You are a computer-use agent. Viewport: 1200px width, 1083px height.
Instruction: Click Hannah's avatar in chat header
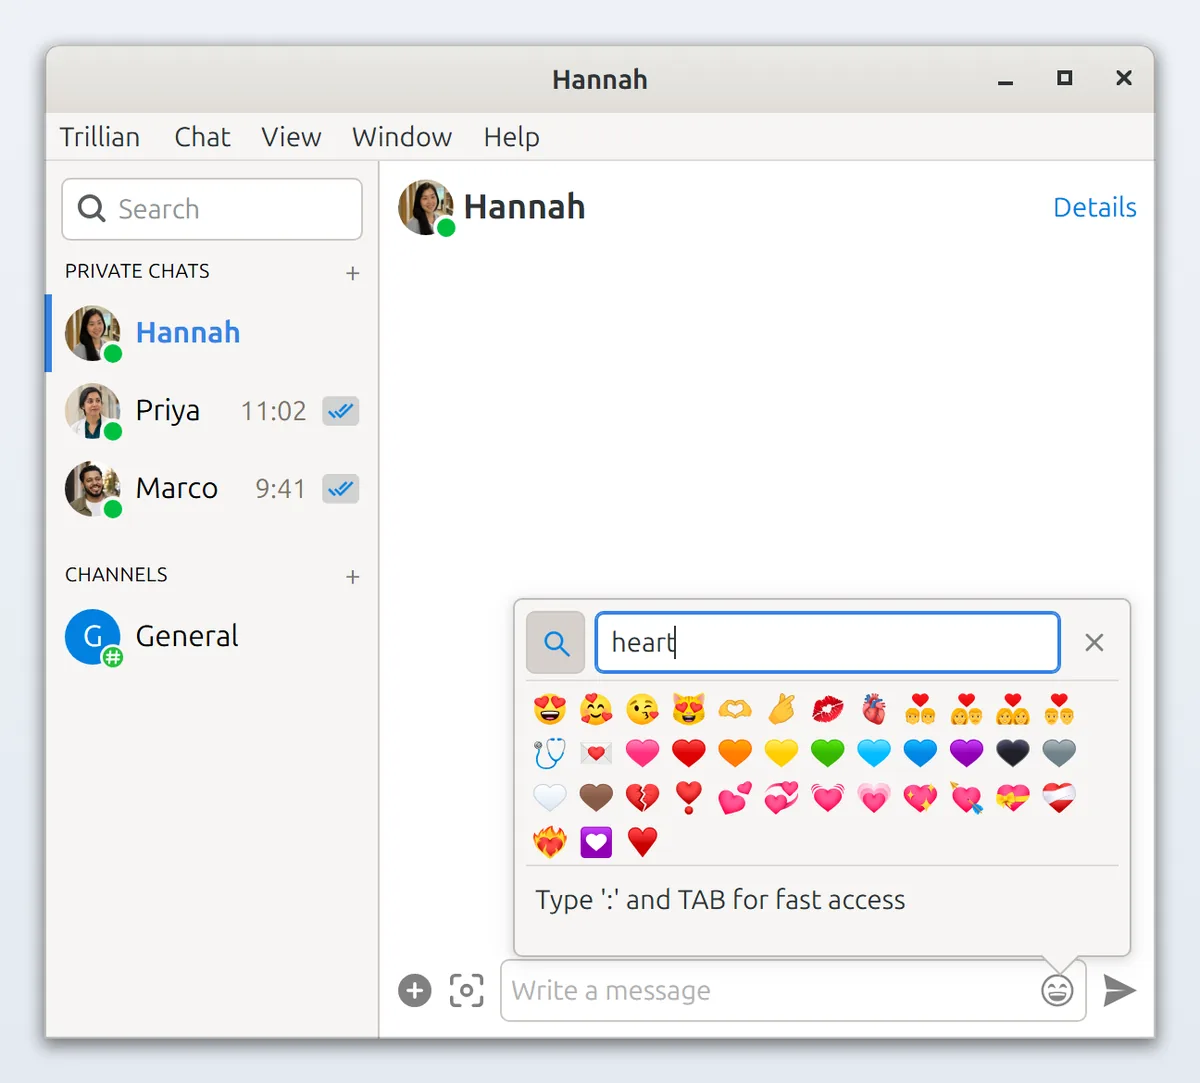click(426, 208)
